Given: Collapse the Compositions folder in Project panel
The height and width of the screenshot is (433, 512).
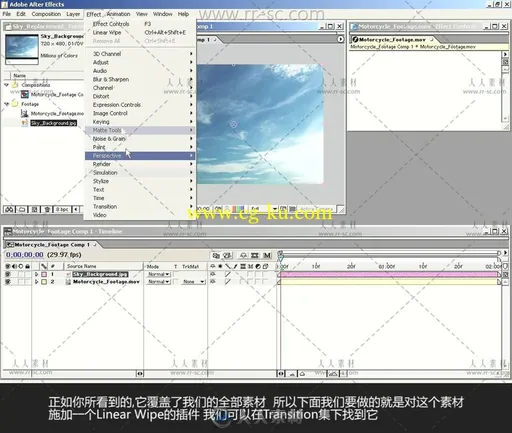Looking at the screenshot, I should click(x=7, y=85).
